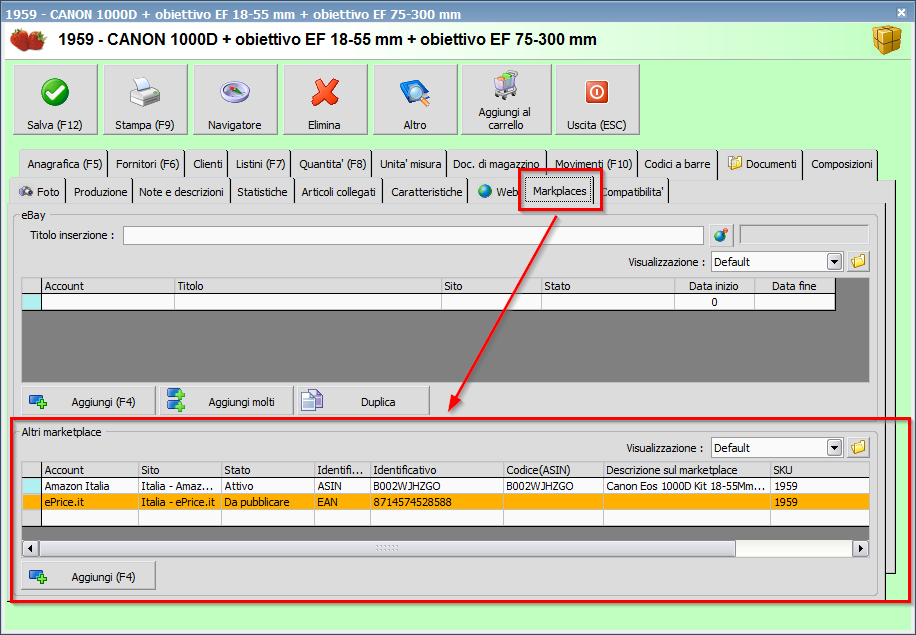Select the ePrice.it account row
Image resolution: width=916 pixels, height=635 pixels.
click(445, 502)
